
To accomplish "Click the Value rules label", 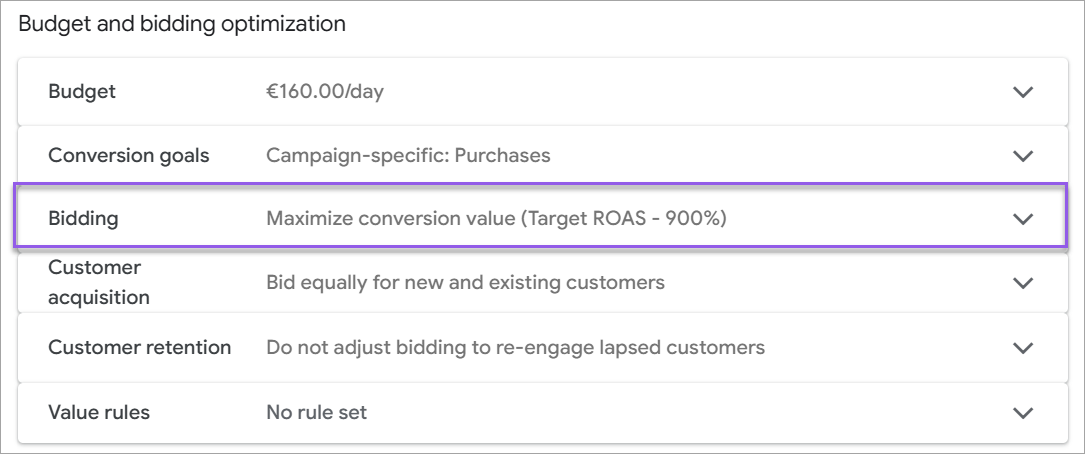I will tap(99, 412).
